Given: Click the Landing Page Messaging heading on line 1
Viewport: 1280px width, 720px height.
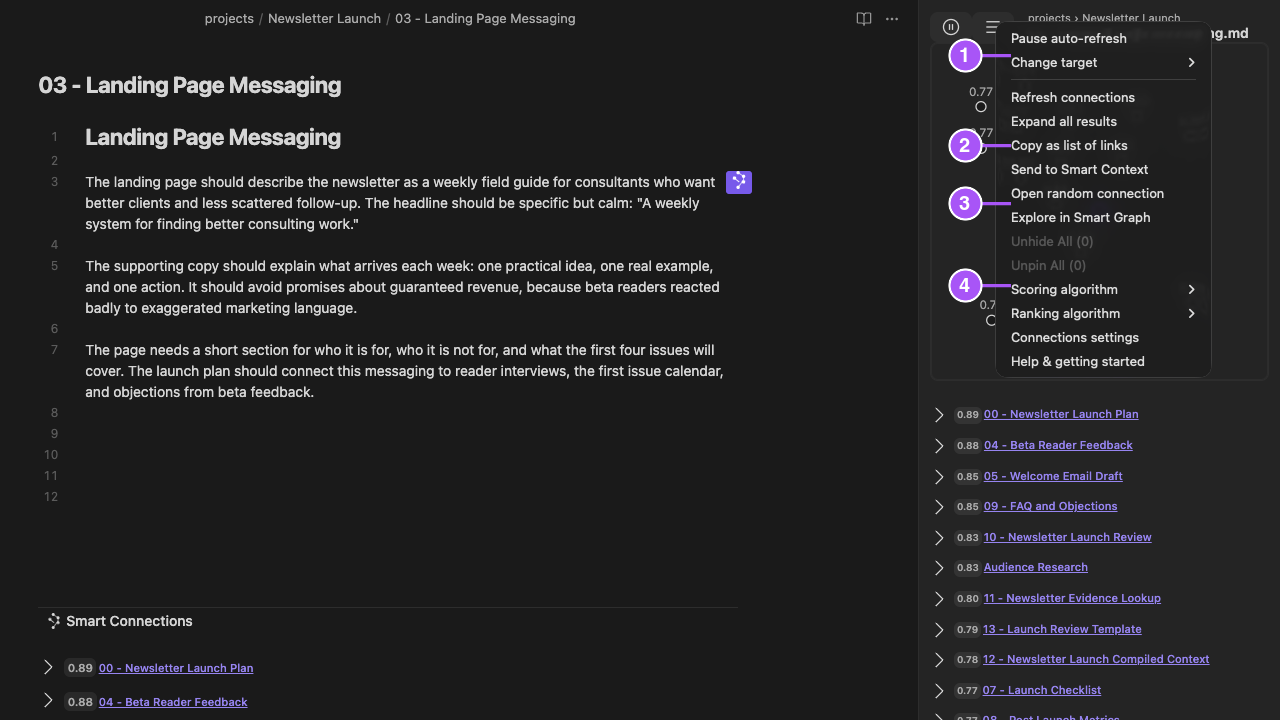Looking at the screenshot, I should [213, 137].
